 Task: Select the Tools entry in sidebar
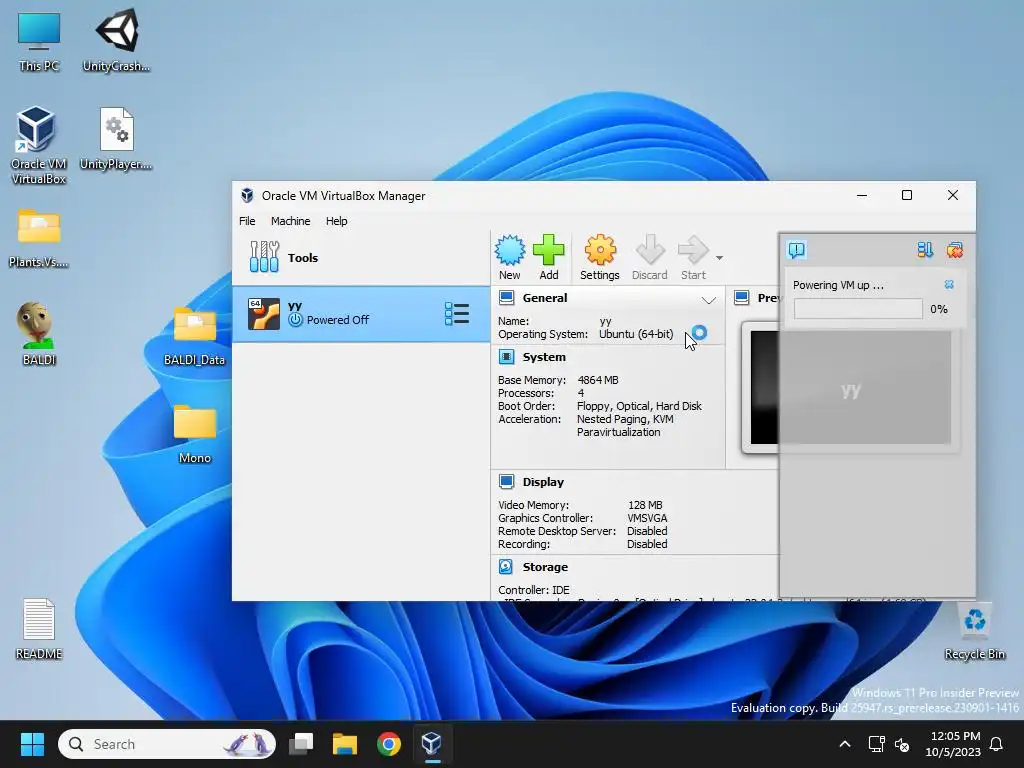tap(361, 257)
